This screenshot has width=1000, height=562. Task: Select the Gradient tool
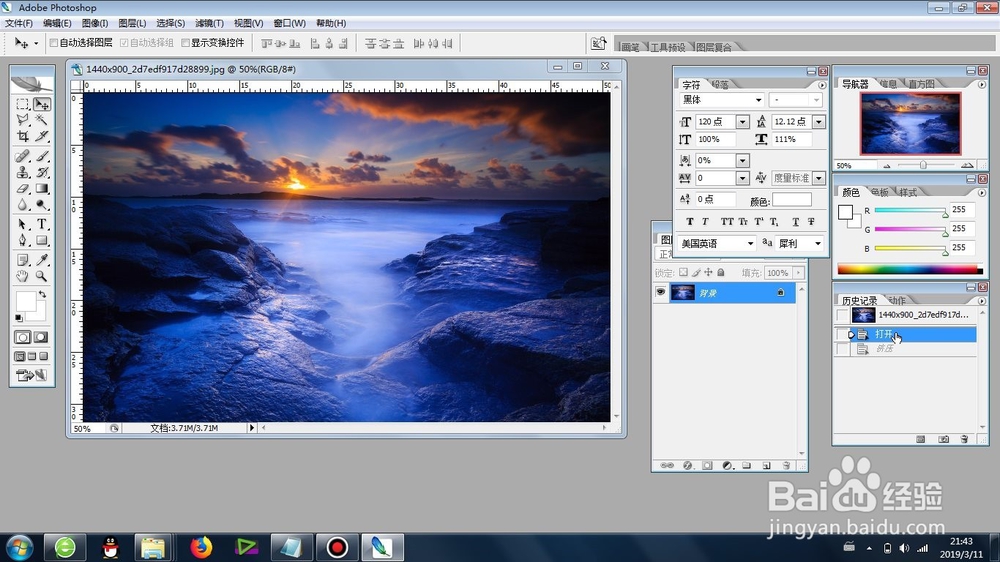pos(42,189)
